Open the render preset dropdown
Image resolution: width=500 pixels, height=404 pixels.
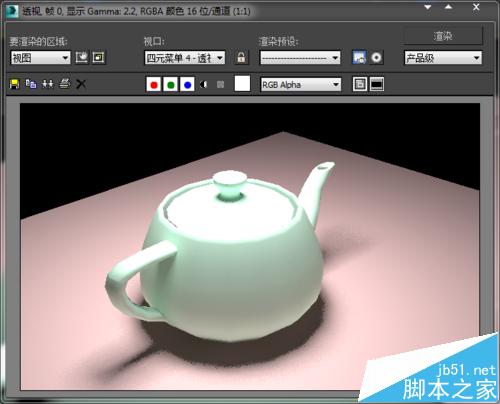pyautogui.click(x=300, y=58)
